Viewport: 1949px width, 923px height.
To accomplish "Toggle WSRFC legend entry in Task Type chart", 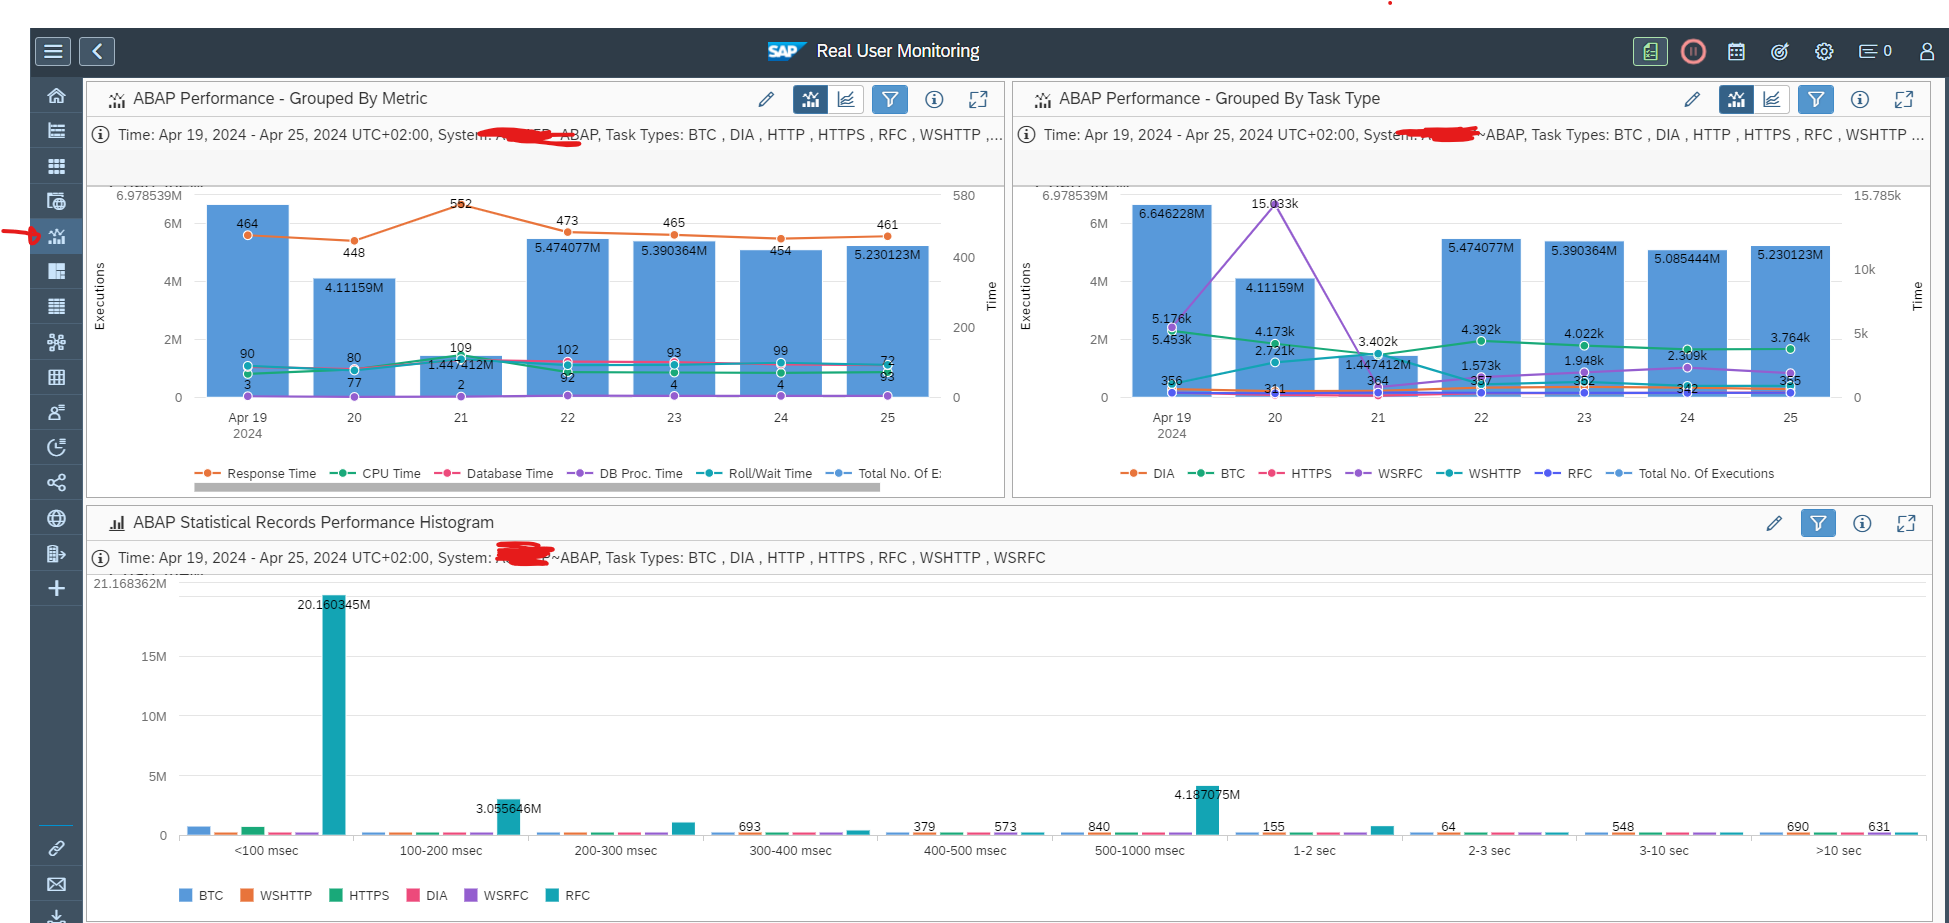I will click(1384, 474).
